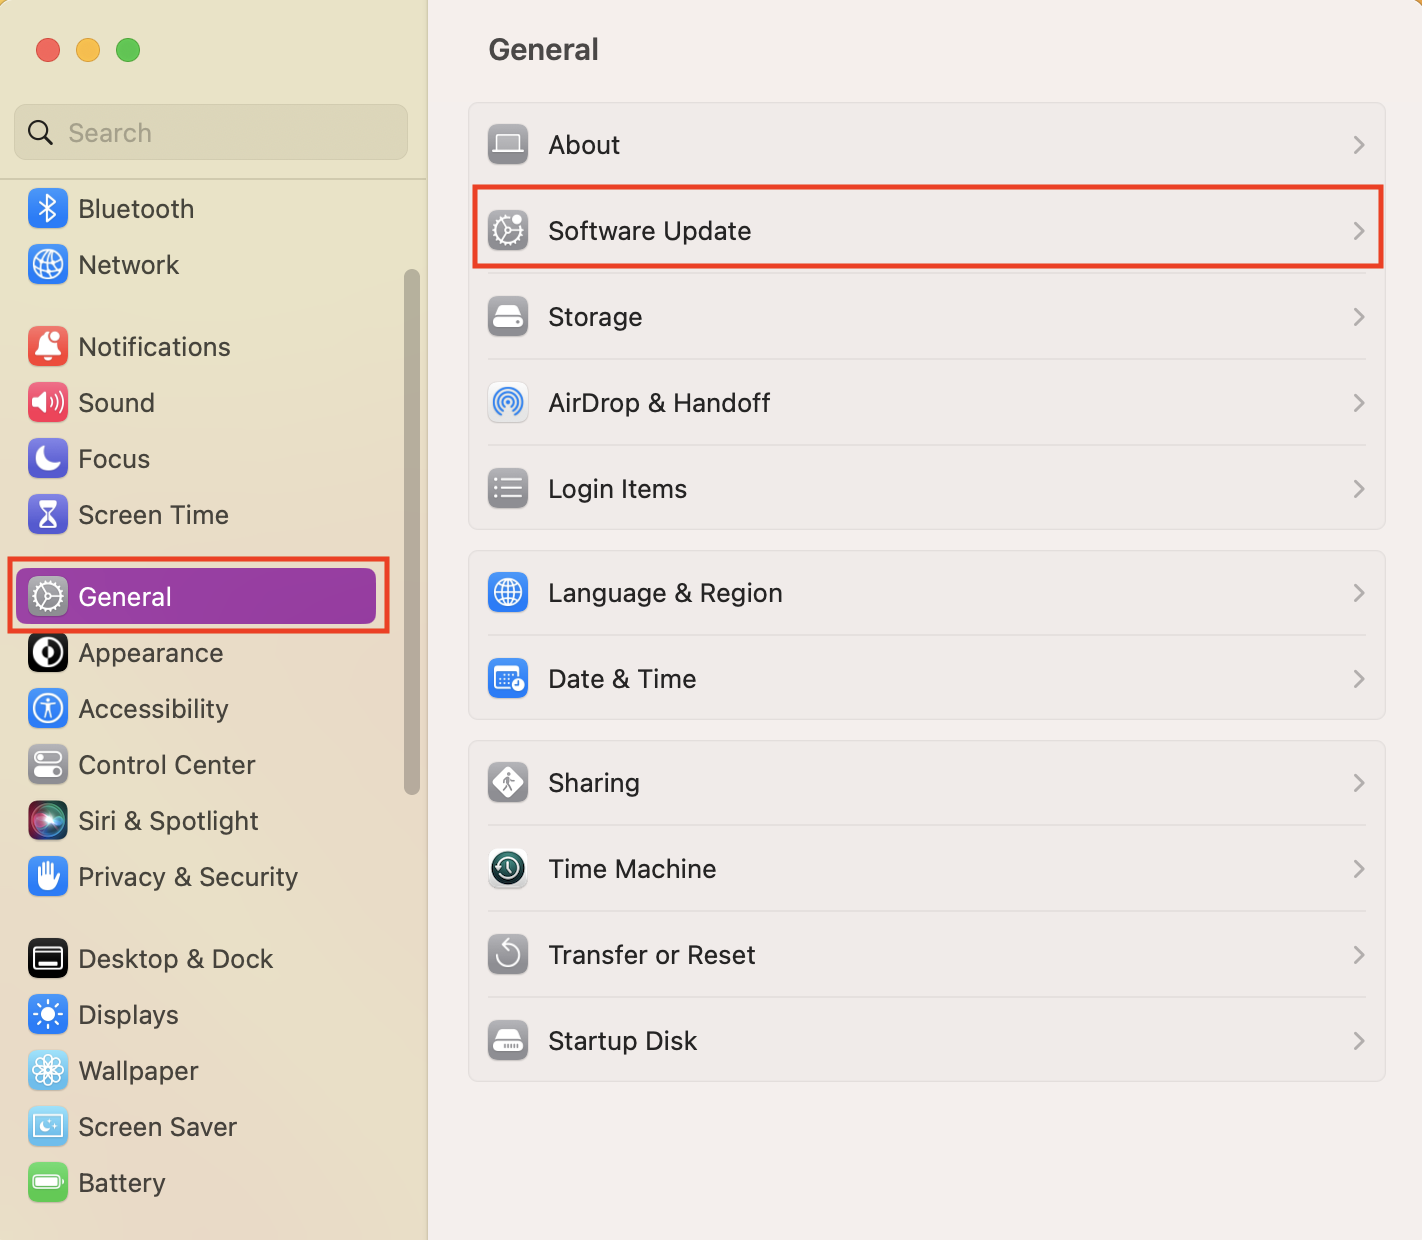Open Network settings via its globe icon

(47, 264)
